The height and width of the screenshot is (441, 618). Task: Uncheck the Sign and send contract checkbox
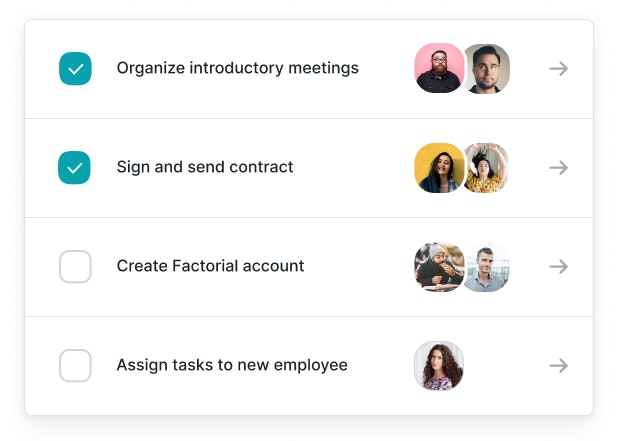point(75,168)
